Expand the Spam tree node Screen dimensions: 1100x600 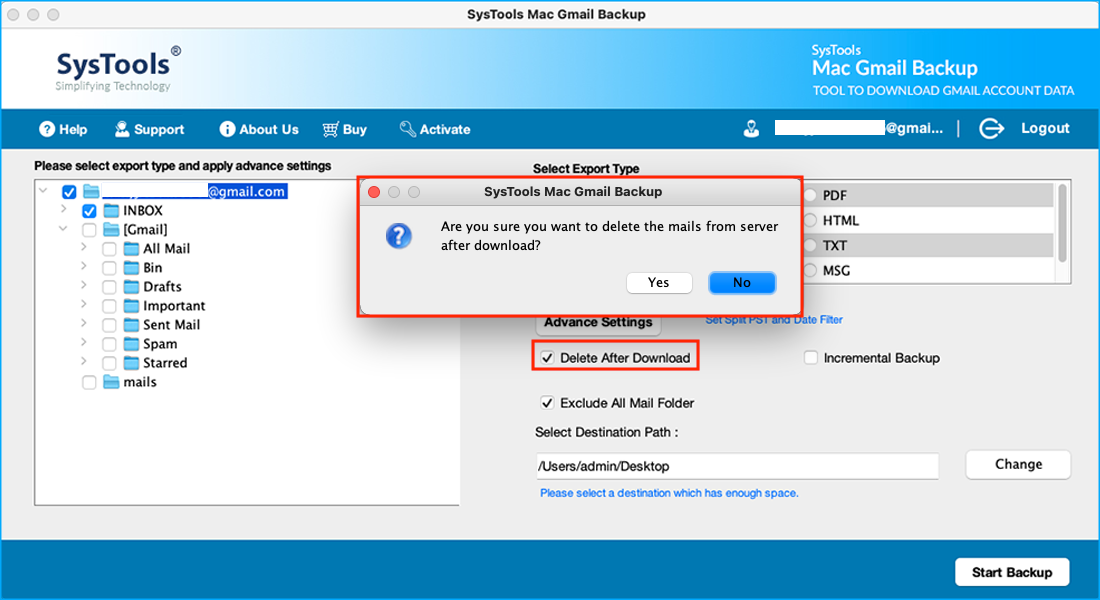point(83,342)
